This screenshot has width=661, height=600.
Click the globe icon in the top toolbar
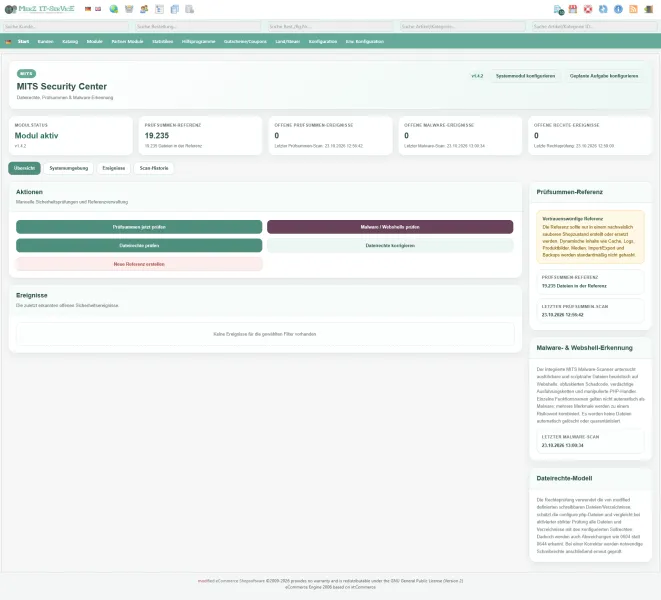click(113, 9)
